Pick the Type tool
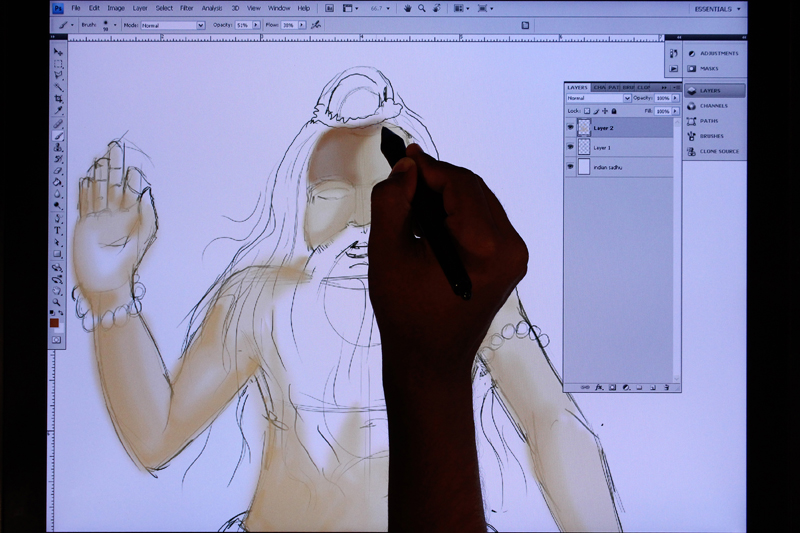 58,231
